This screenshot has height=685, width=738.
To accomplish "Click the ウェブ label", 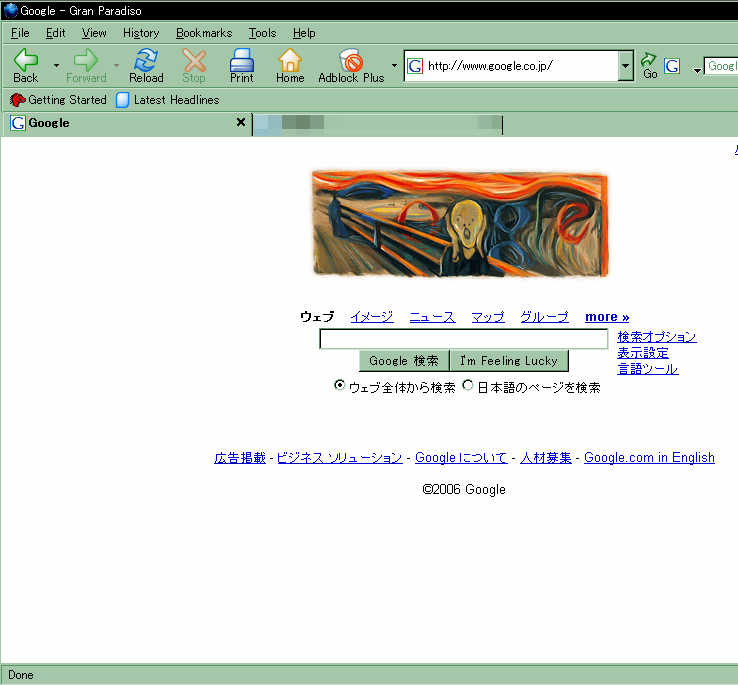I will 317,317.
